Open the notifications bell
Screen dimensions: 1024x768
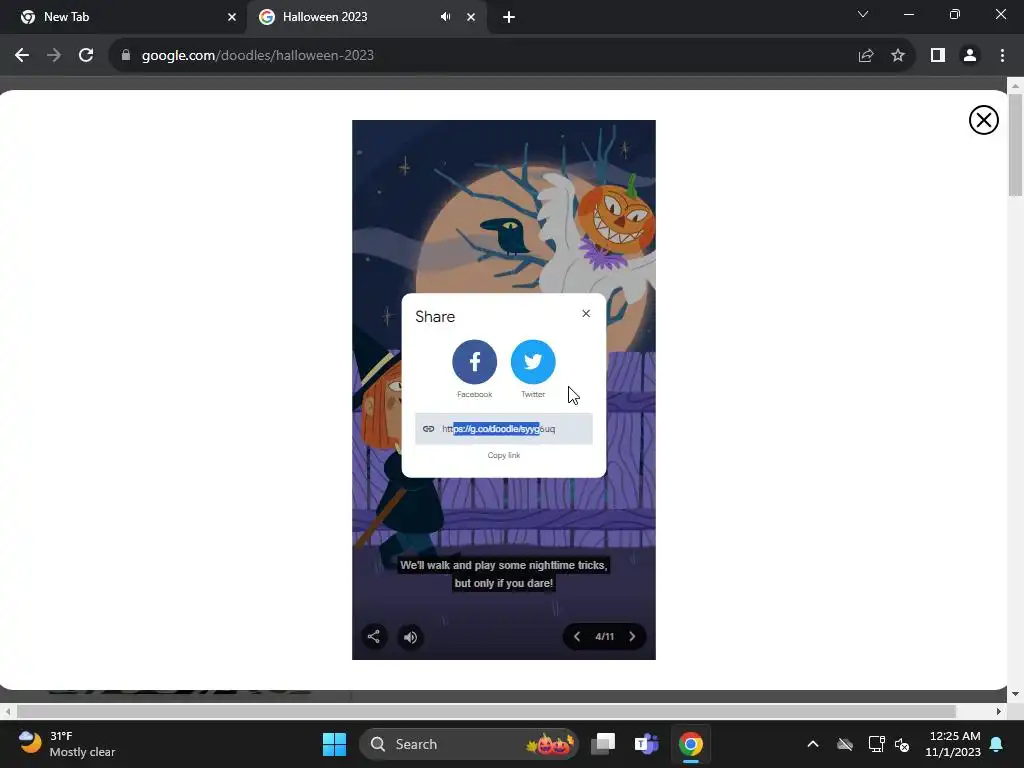(x=996, y=744)
